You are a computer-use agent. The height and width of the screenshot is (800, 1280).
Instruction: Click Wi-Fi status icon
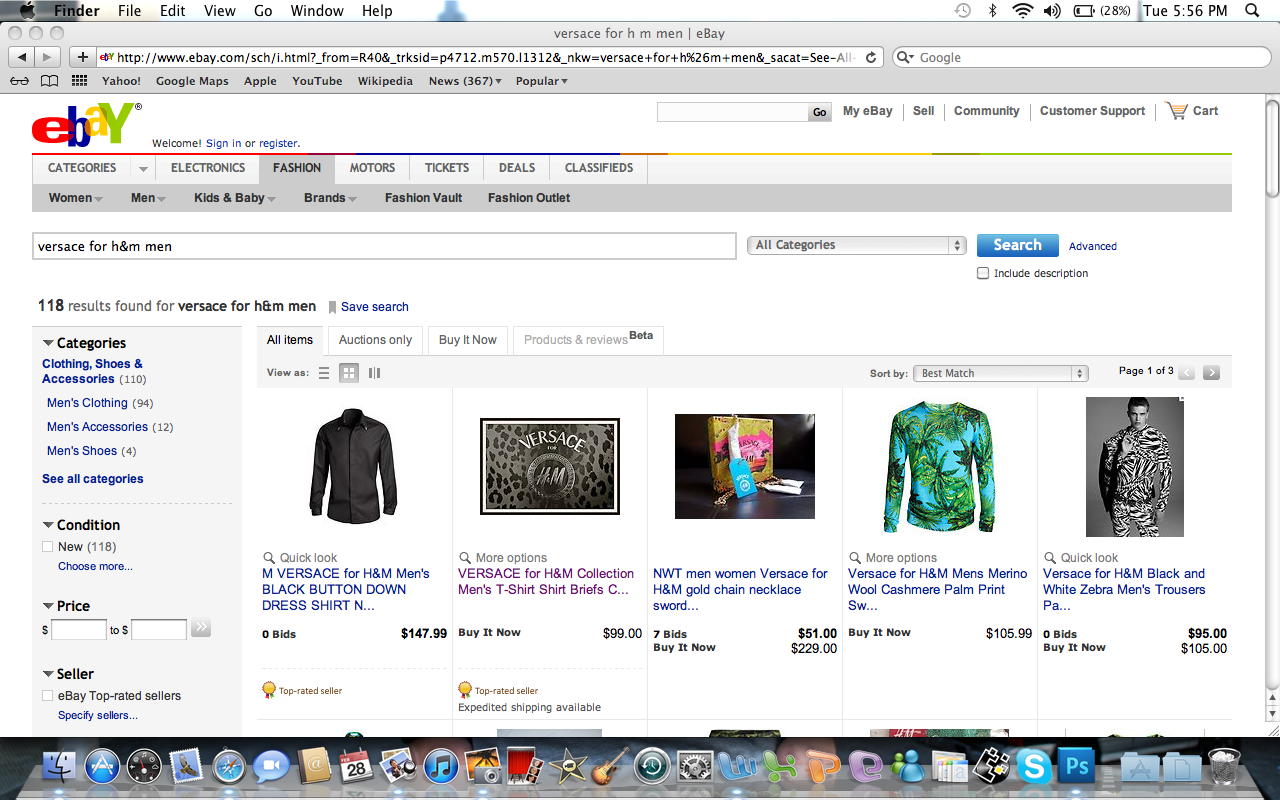click(x=1022, y=11)
